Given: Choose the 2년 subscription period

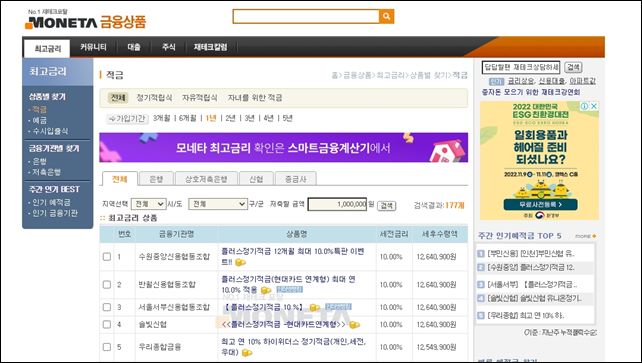Looking at the screenshot, I should (x=231, y=118).
